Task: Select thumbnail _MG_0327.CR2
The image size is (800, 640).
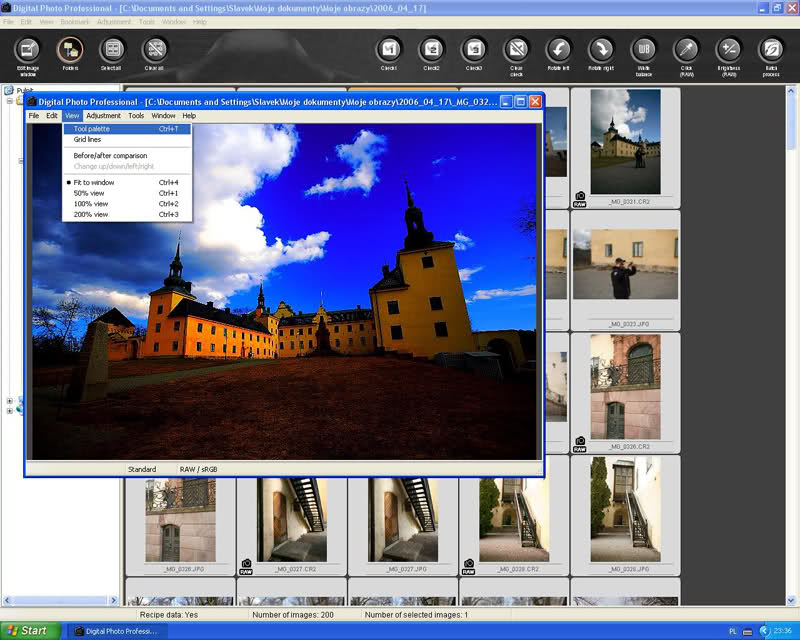Action: point(292,526)
